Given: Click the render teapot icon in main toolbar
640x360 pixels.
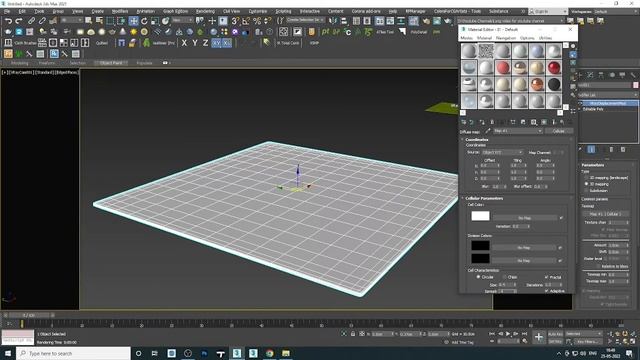Looking at the screenshot, I should tap(447, 21).
